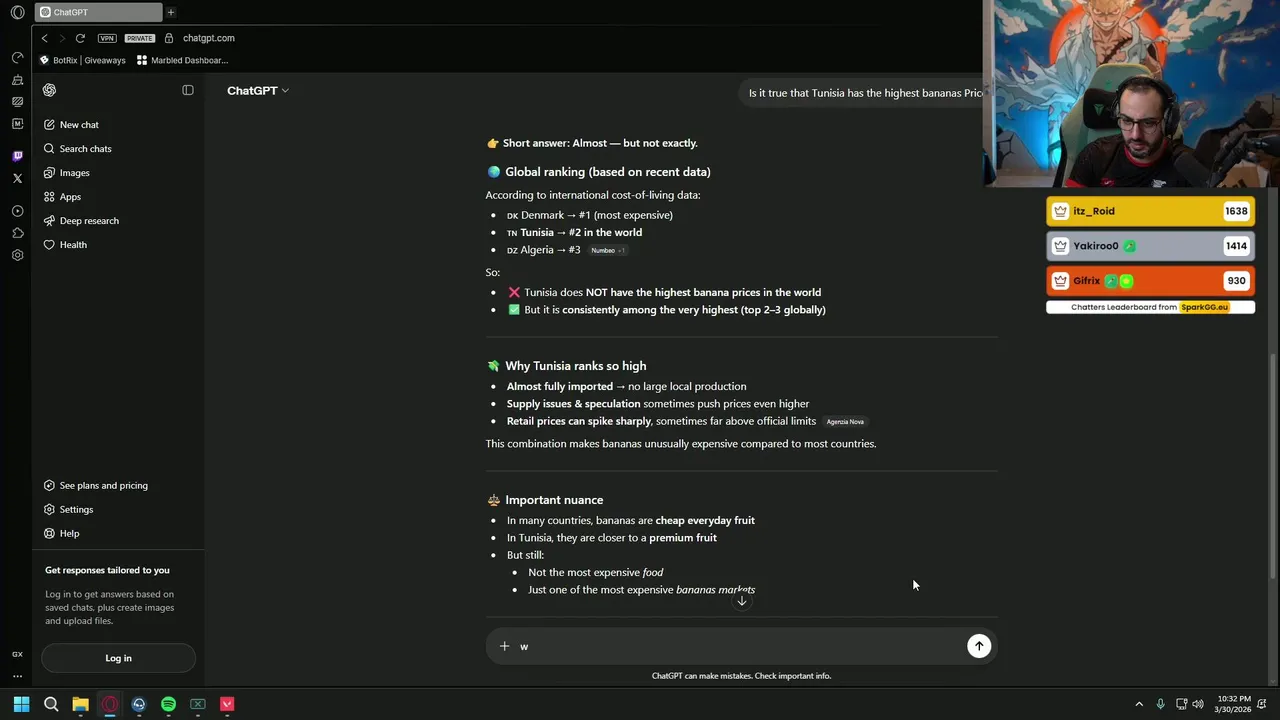
Task: Click the send message arrow button
Action: (x=979, y=646)
